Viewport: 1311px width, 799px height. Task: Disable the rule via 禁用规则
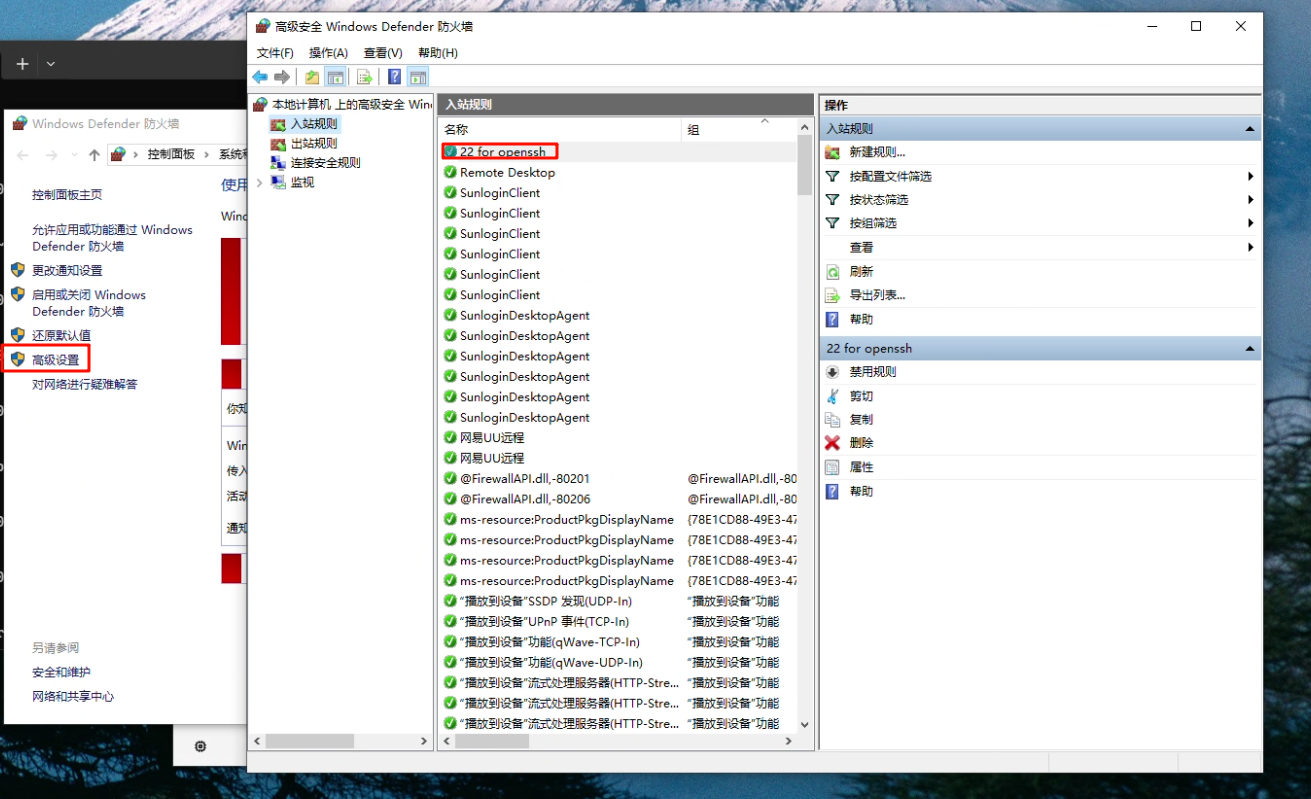point(872,372)
